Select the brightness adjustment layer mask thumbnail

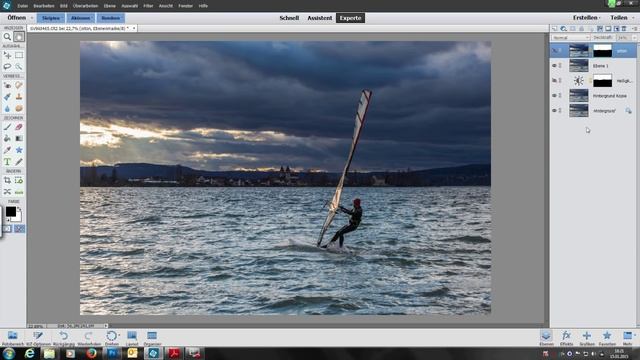[602, 80]
